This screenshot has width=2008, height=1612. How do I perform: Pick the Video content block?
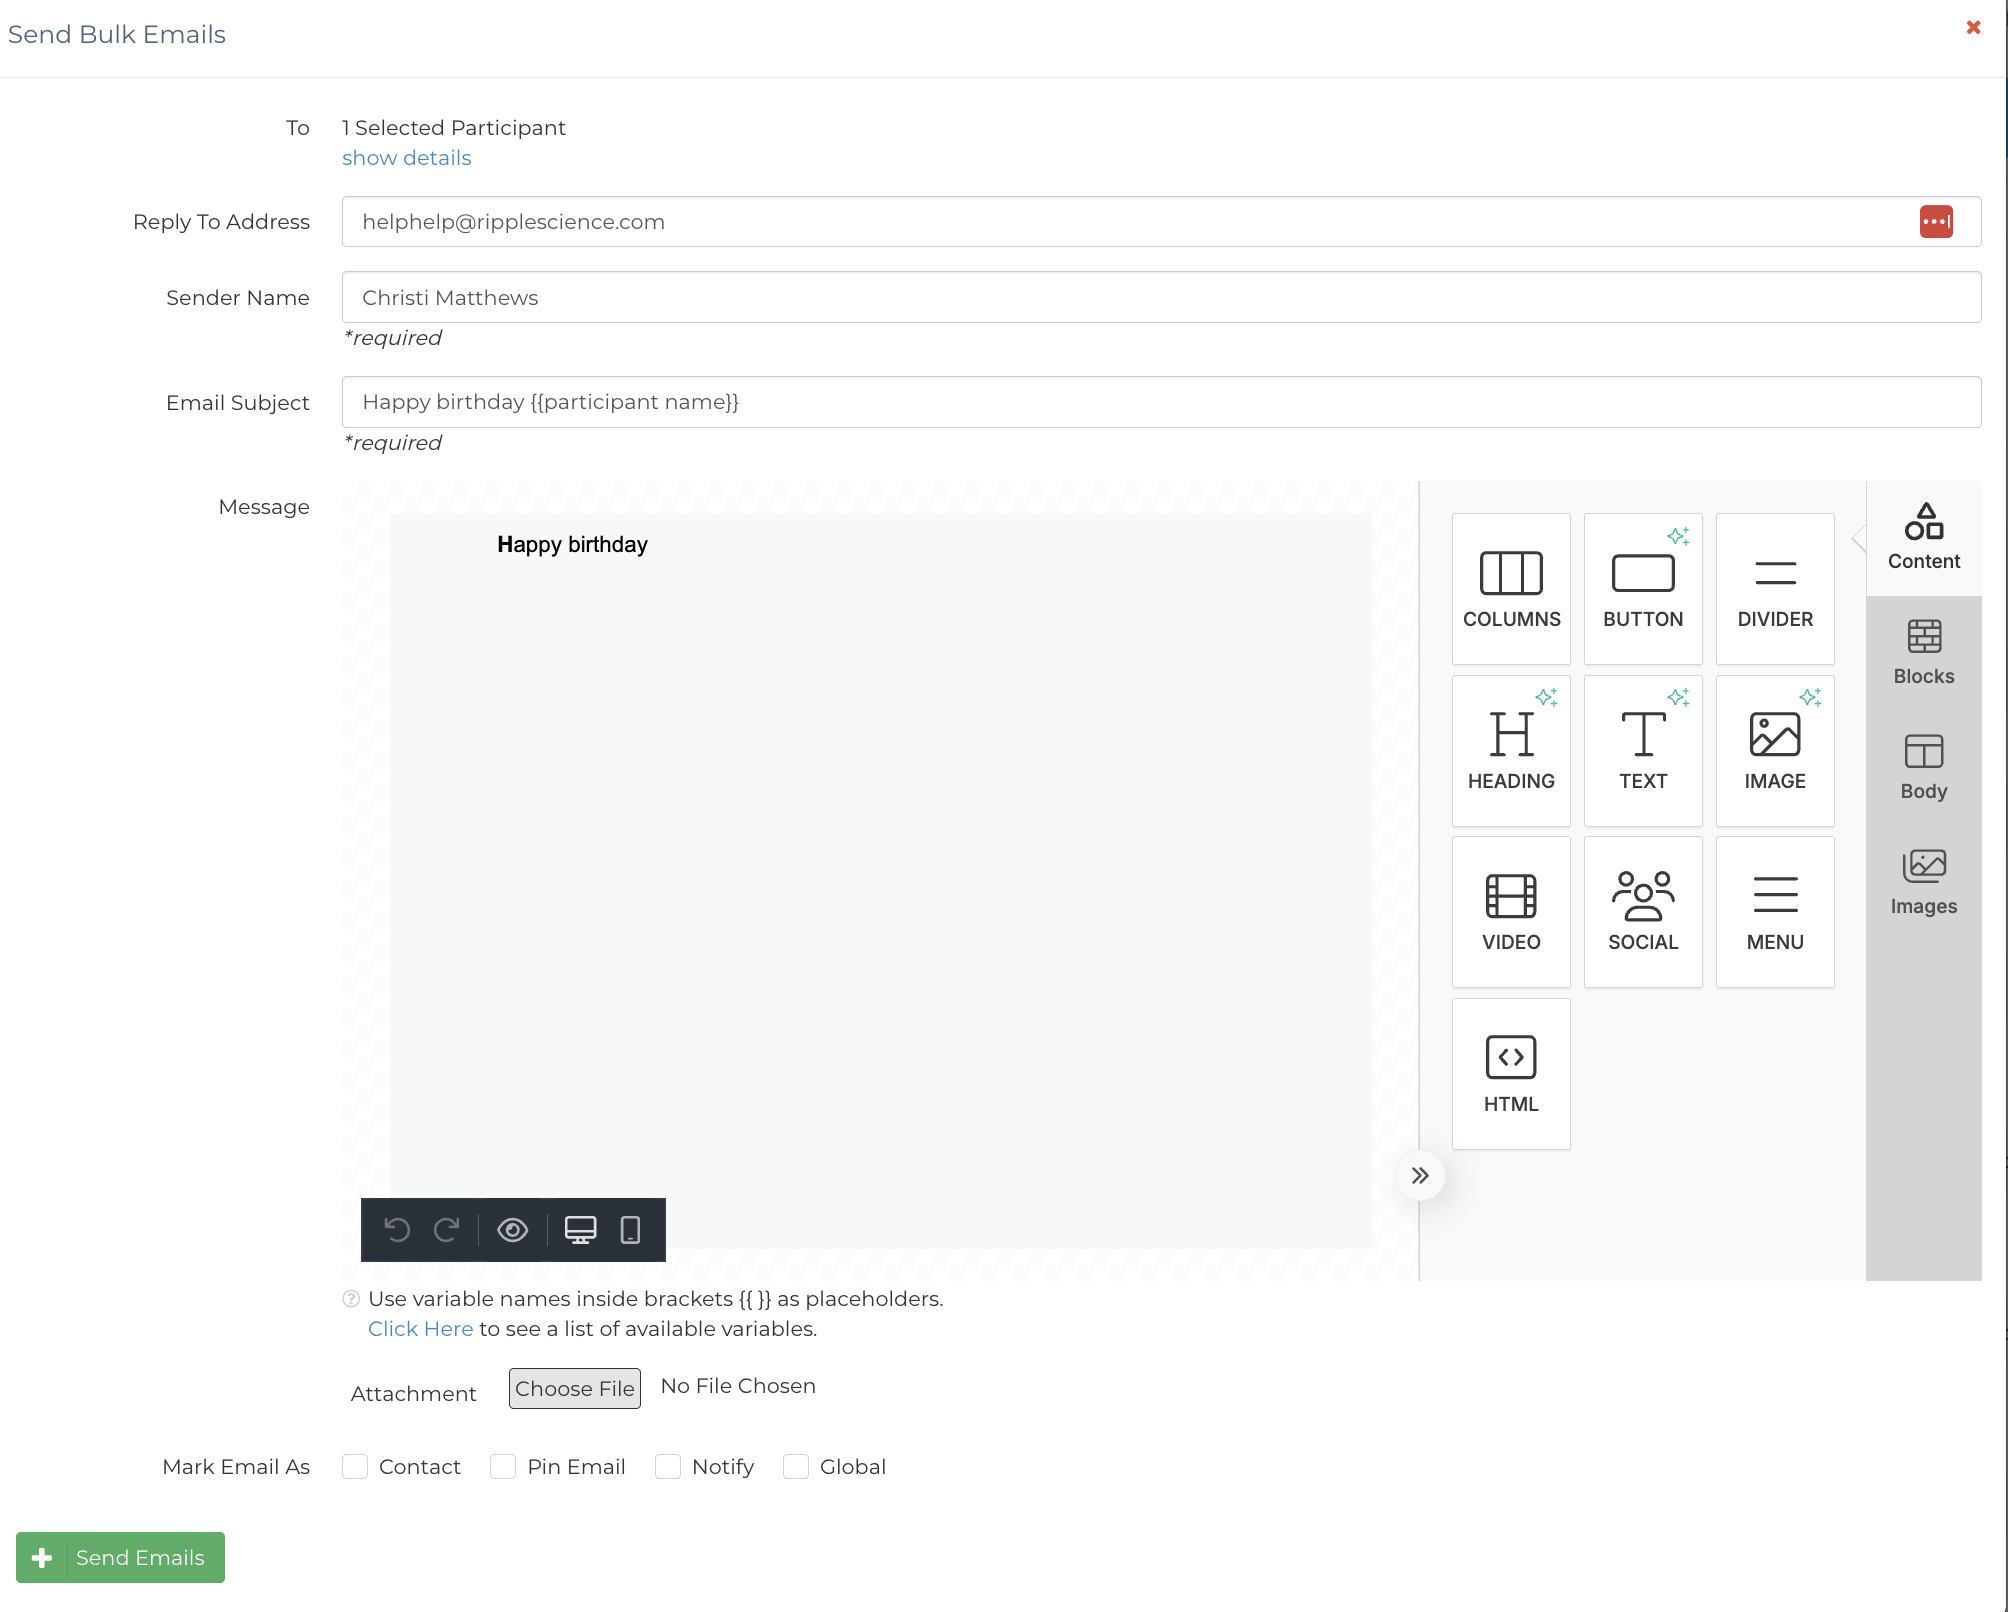(1510, 912)
